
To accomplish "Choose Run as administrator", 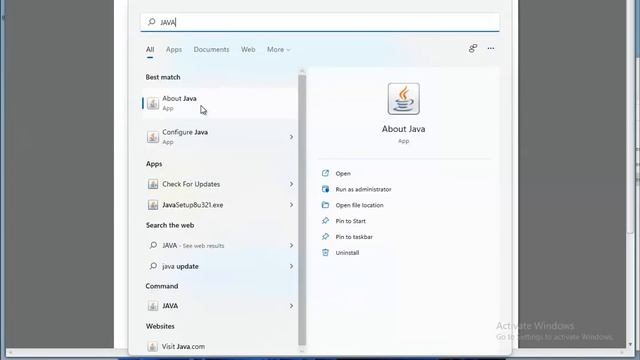I will (x=363, y=189).
